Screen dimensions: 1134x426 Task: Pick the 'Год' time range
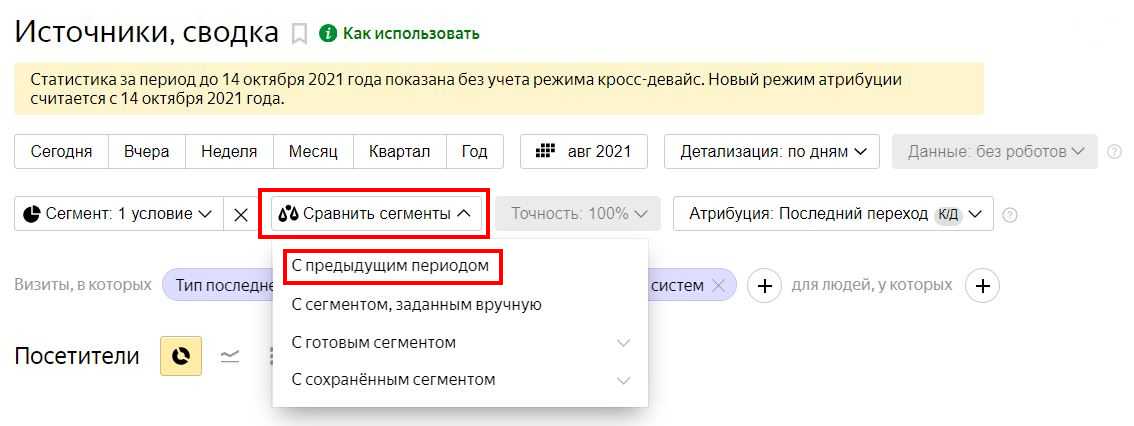[474, 152]
